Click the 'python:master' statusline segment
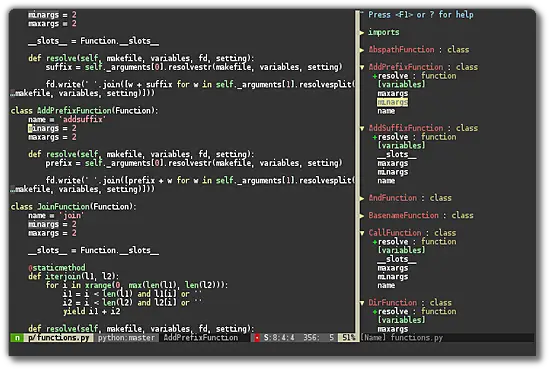 pos(126,338)
